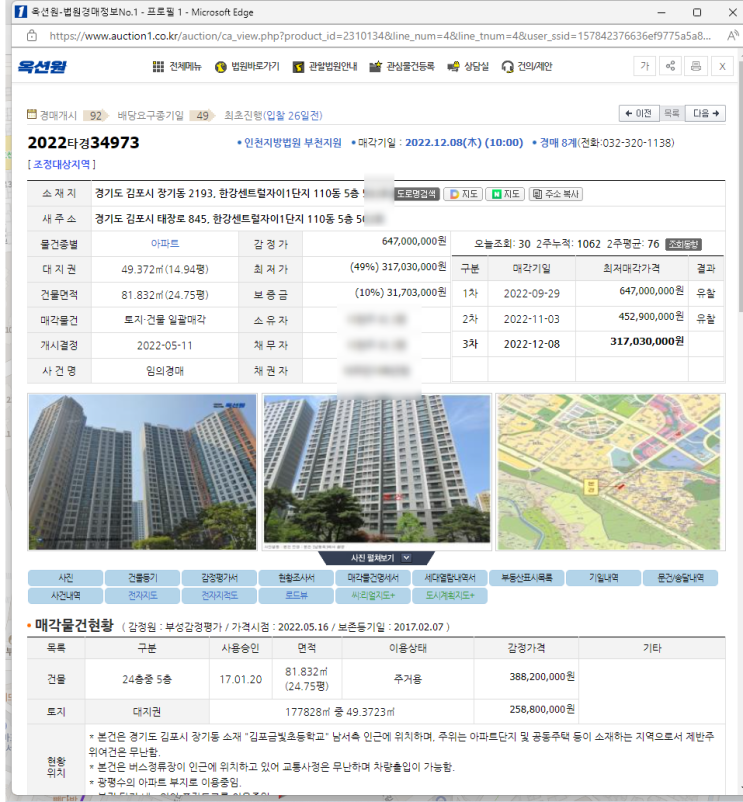The image size is (743, 802).
Task: Open the 기일내역 tab
Action: click(603, 577)
